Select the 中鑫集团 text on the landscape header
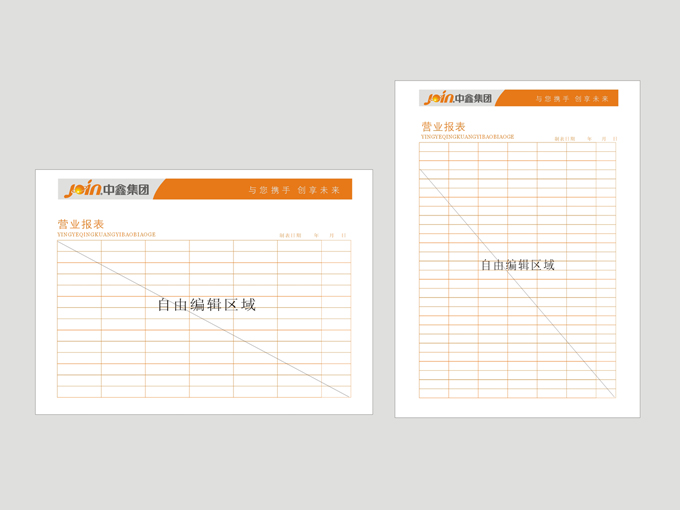The image size is (680, 510). point(126,190)
